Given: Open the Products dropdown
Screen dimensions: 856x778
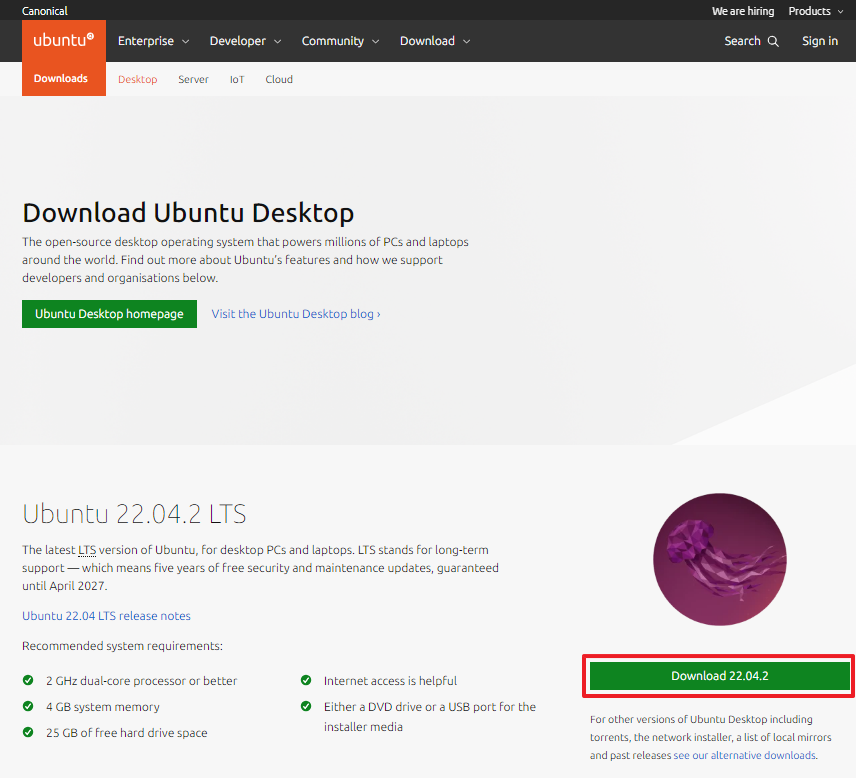Looking at the screenshot, I should 816,11.
